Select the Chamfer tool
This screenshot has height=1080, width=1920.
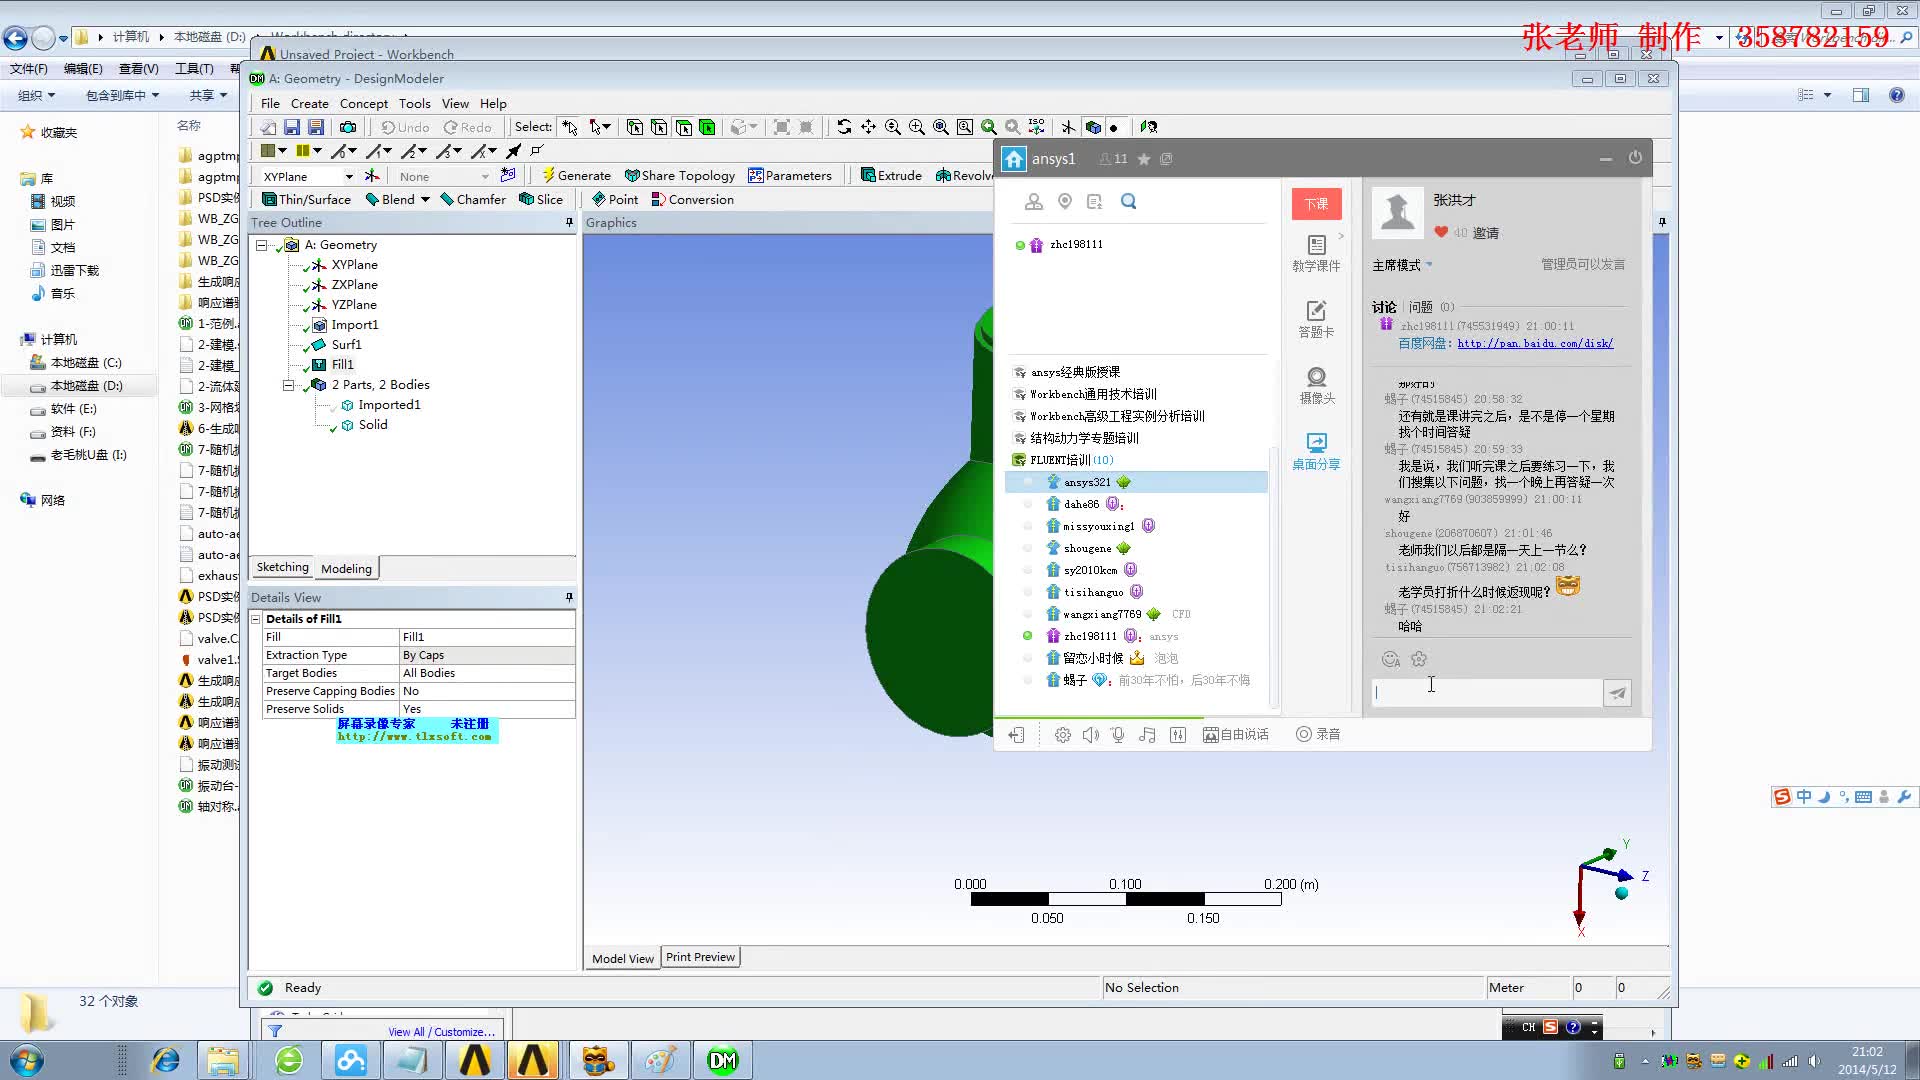473,199
